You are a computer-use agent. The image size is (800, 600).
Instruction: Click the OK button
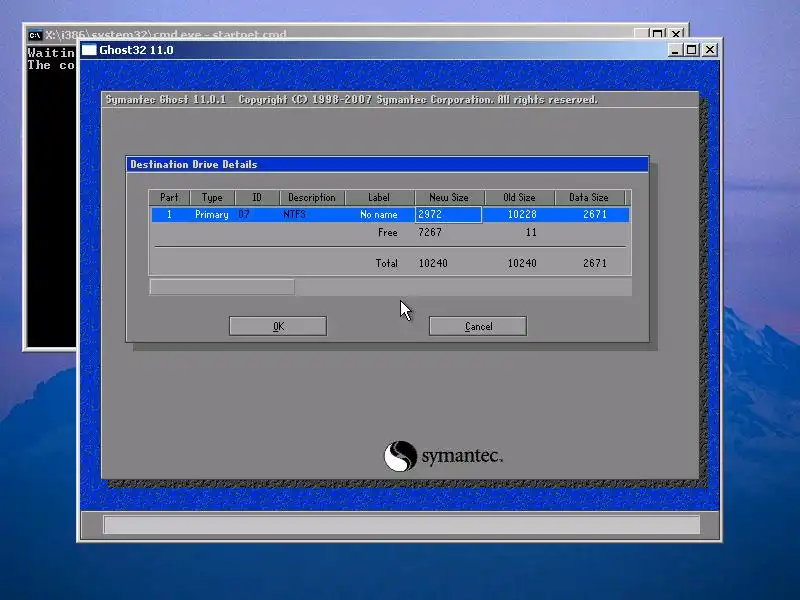coord(278,326)
